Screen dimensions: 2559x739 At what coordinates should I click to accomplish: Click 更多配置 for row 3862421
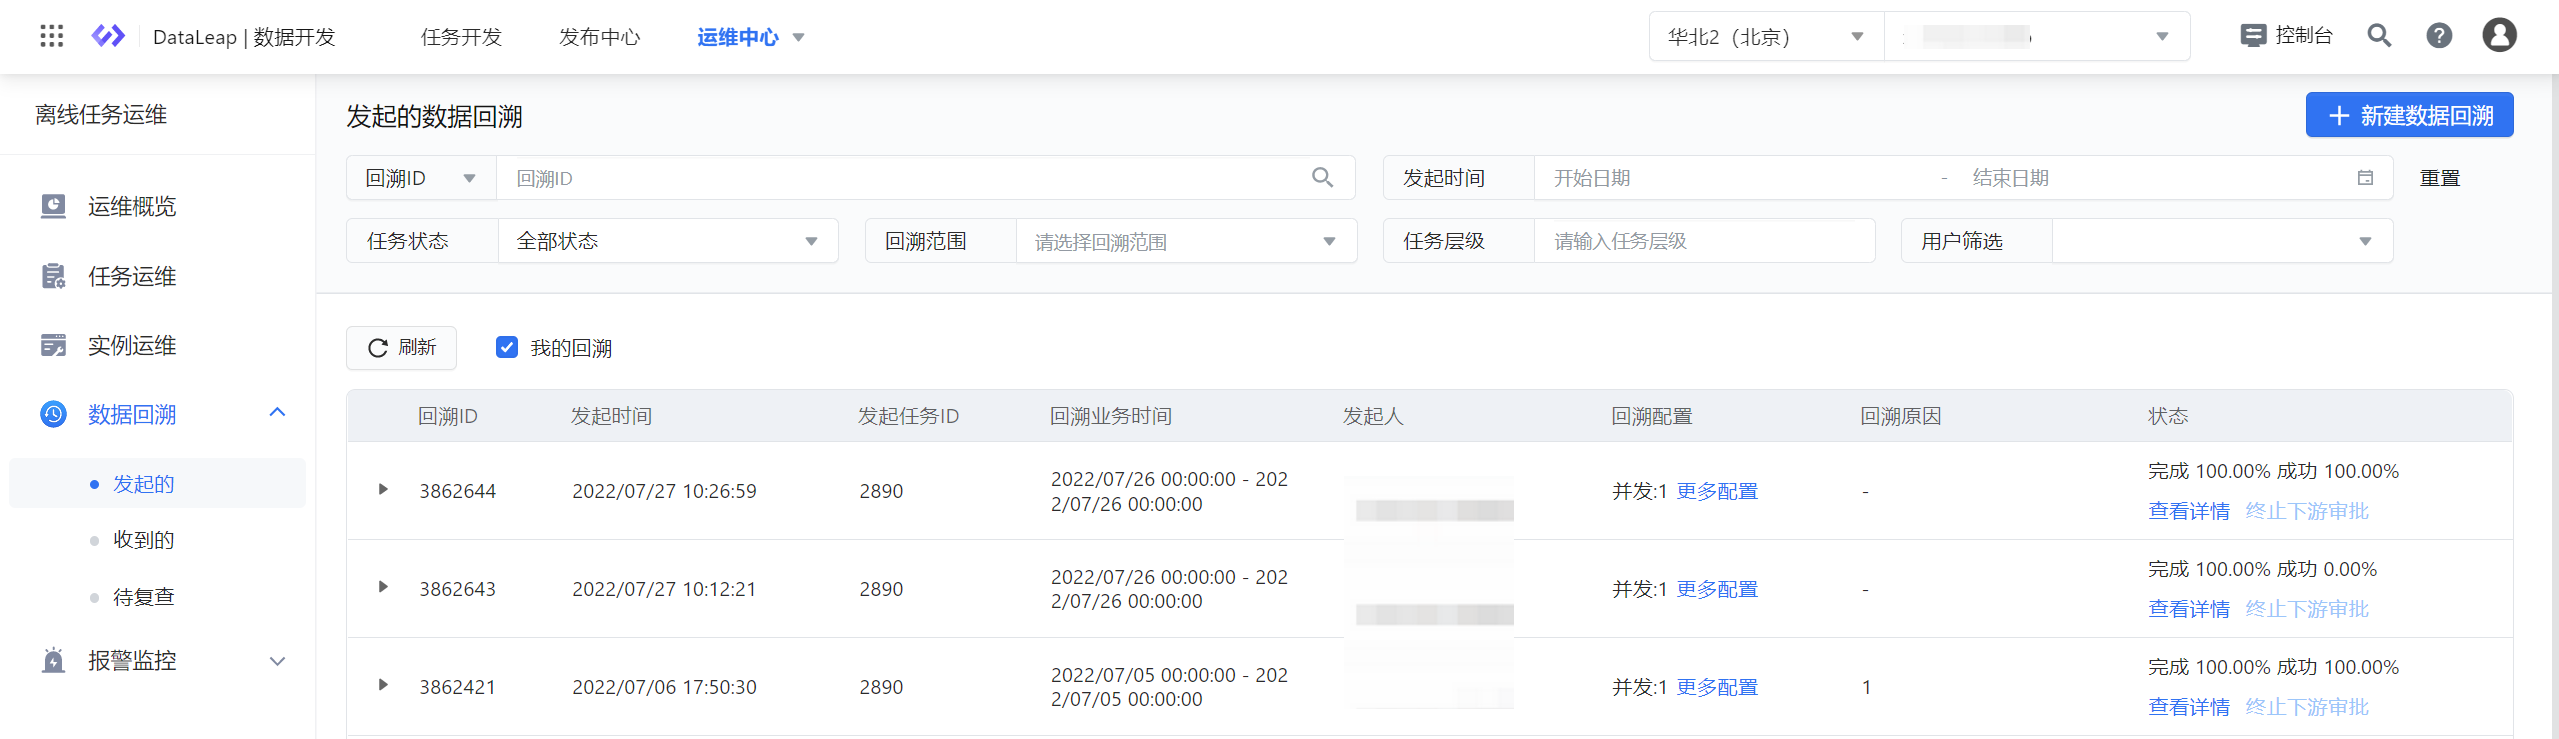click(1717, 687)
